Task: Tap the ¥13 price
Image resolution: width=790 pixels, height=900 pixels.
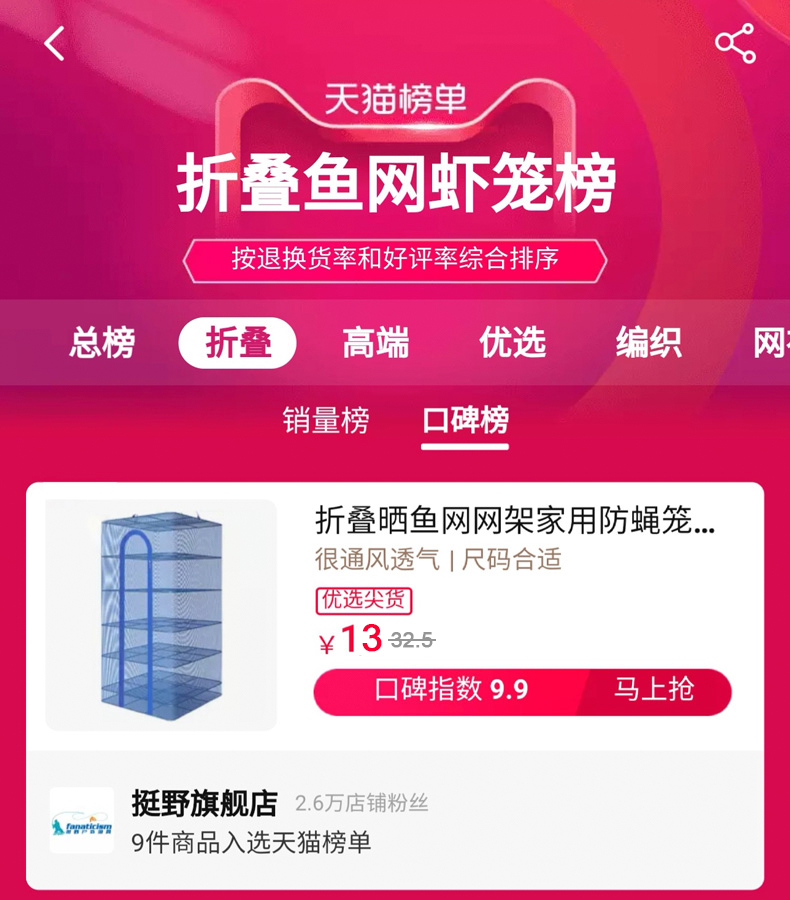Action: click(x=351, y=638)
